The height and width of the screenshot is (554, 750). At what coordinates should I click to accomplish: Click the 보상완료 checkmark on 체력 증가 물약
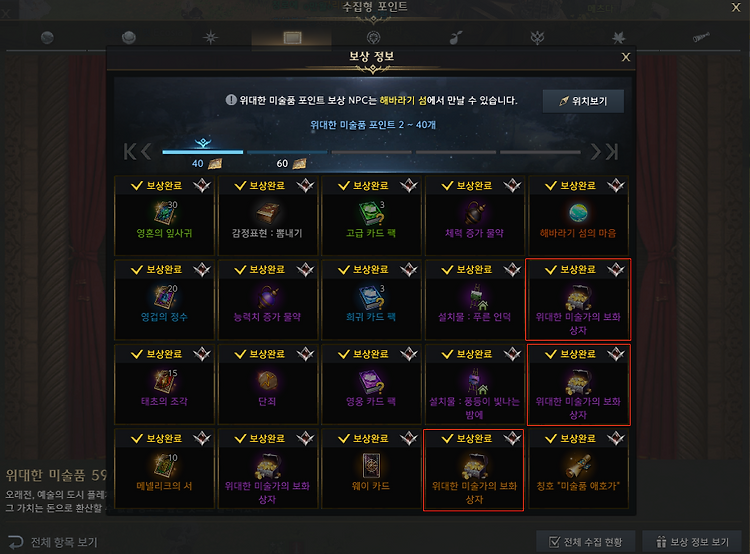[447, 186]
